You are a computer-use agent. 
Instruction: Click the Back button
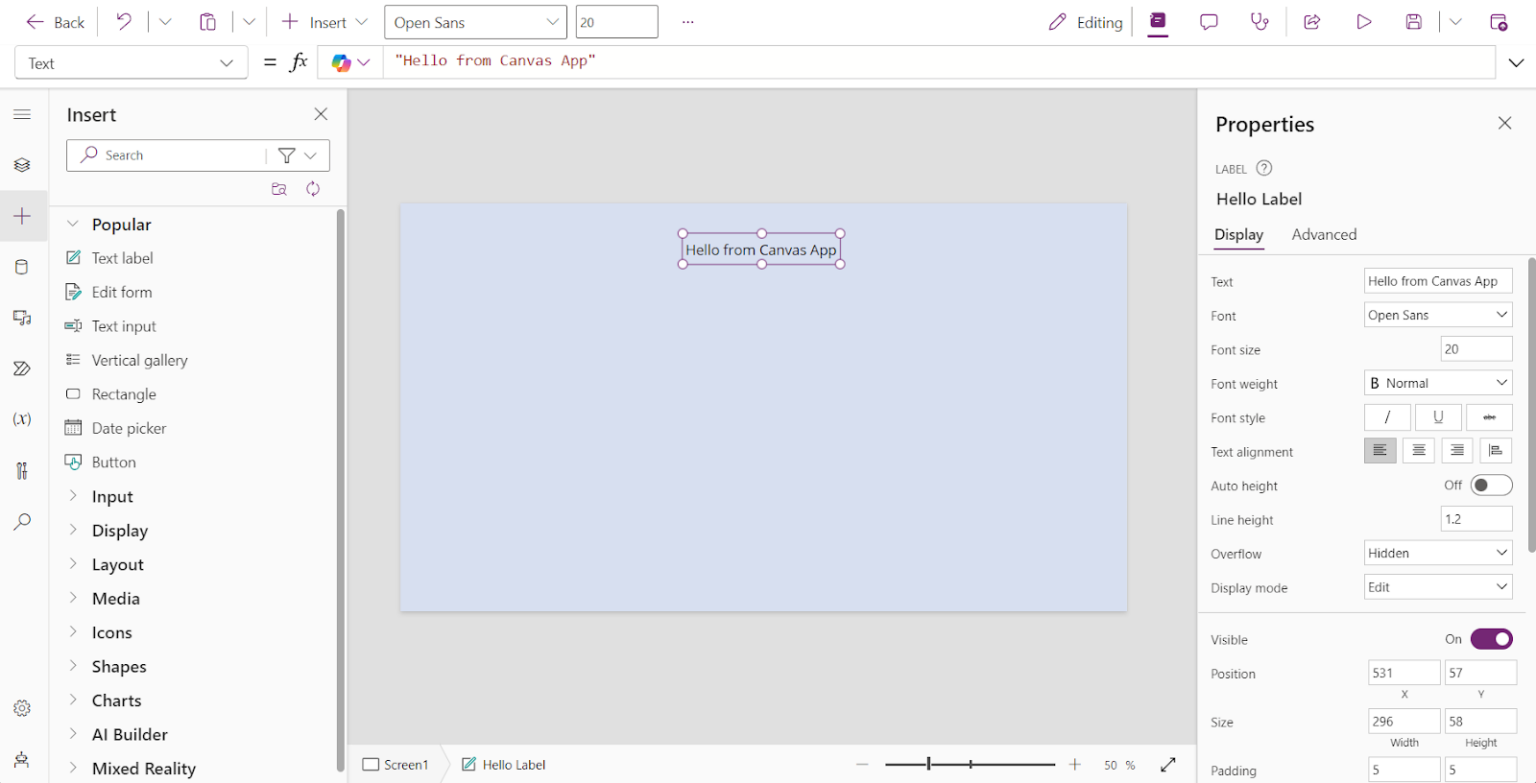pos(56,22)
